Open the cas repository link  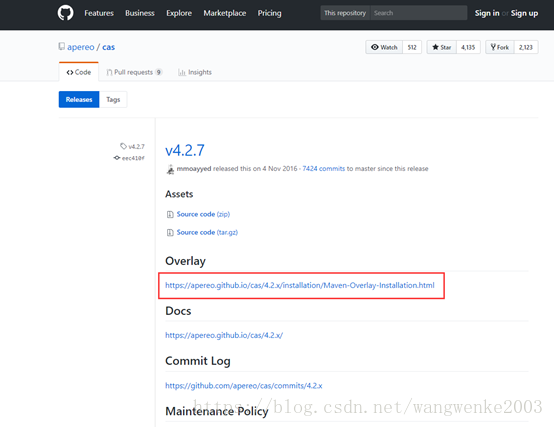(108, 47)
